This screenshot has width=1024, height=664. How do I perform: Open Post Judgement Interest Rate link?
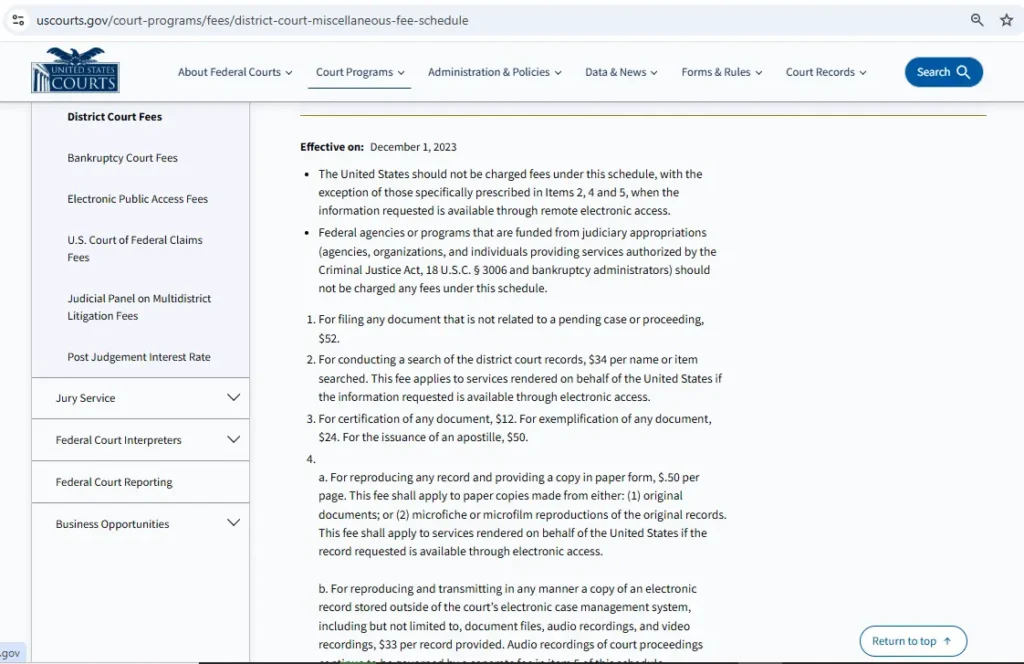click(x=138, y=357)
